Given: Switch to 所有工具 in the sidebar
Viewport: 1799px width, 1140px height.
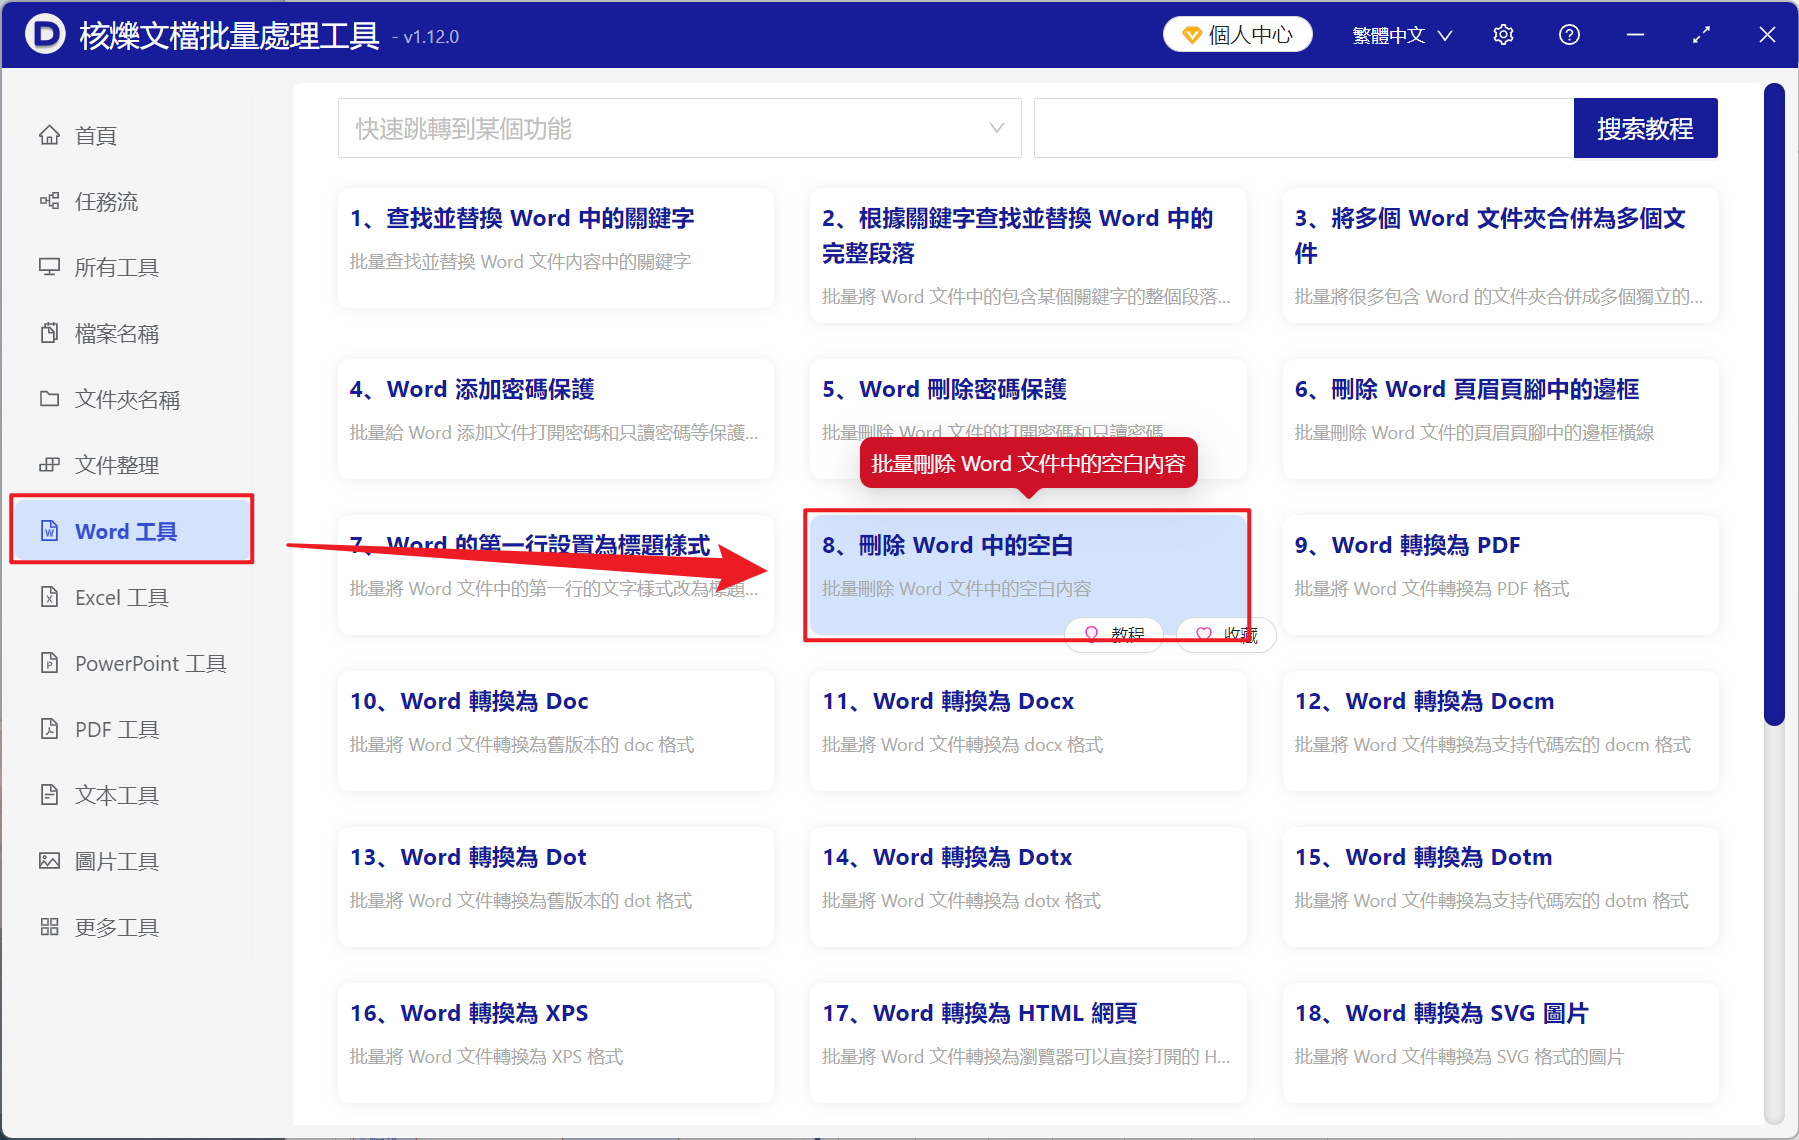Looking at the screenshot, I should [x=115, y=266].
